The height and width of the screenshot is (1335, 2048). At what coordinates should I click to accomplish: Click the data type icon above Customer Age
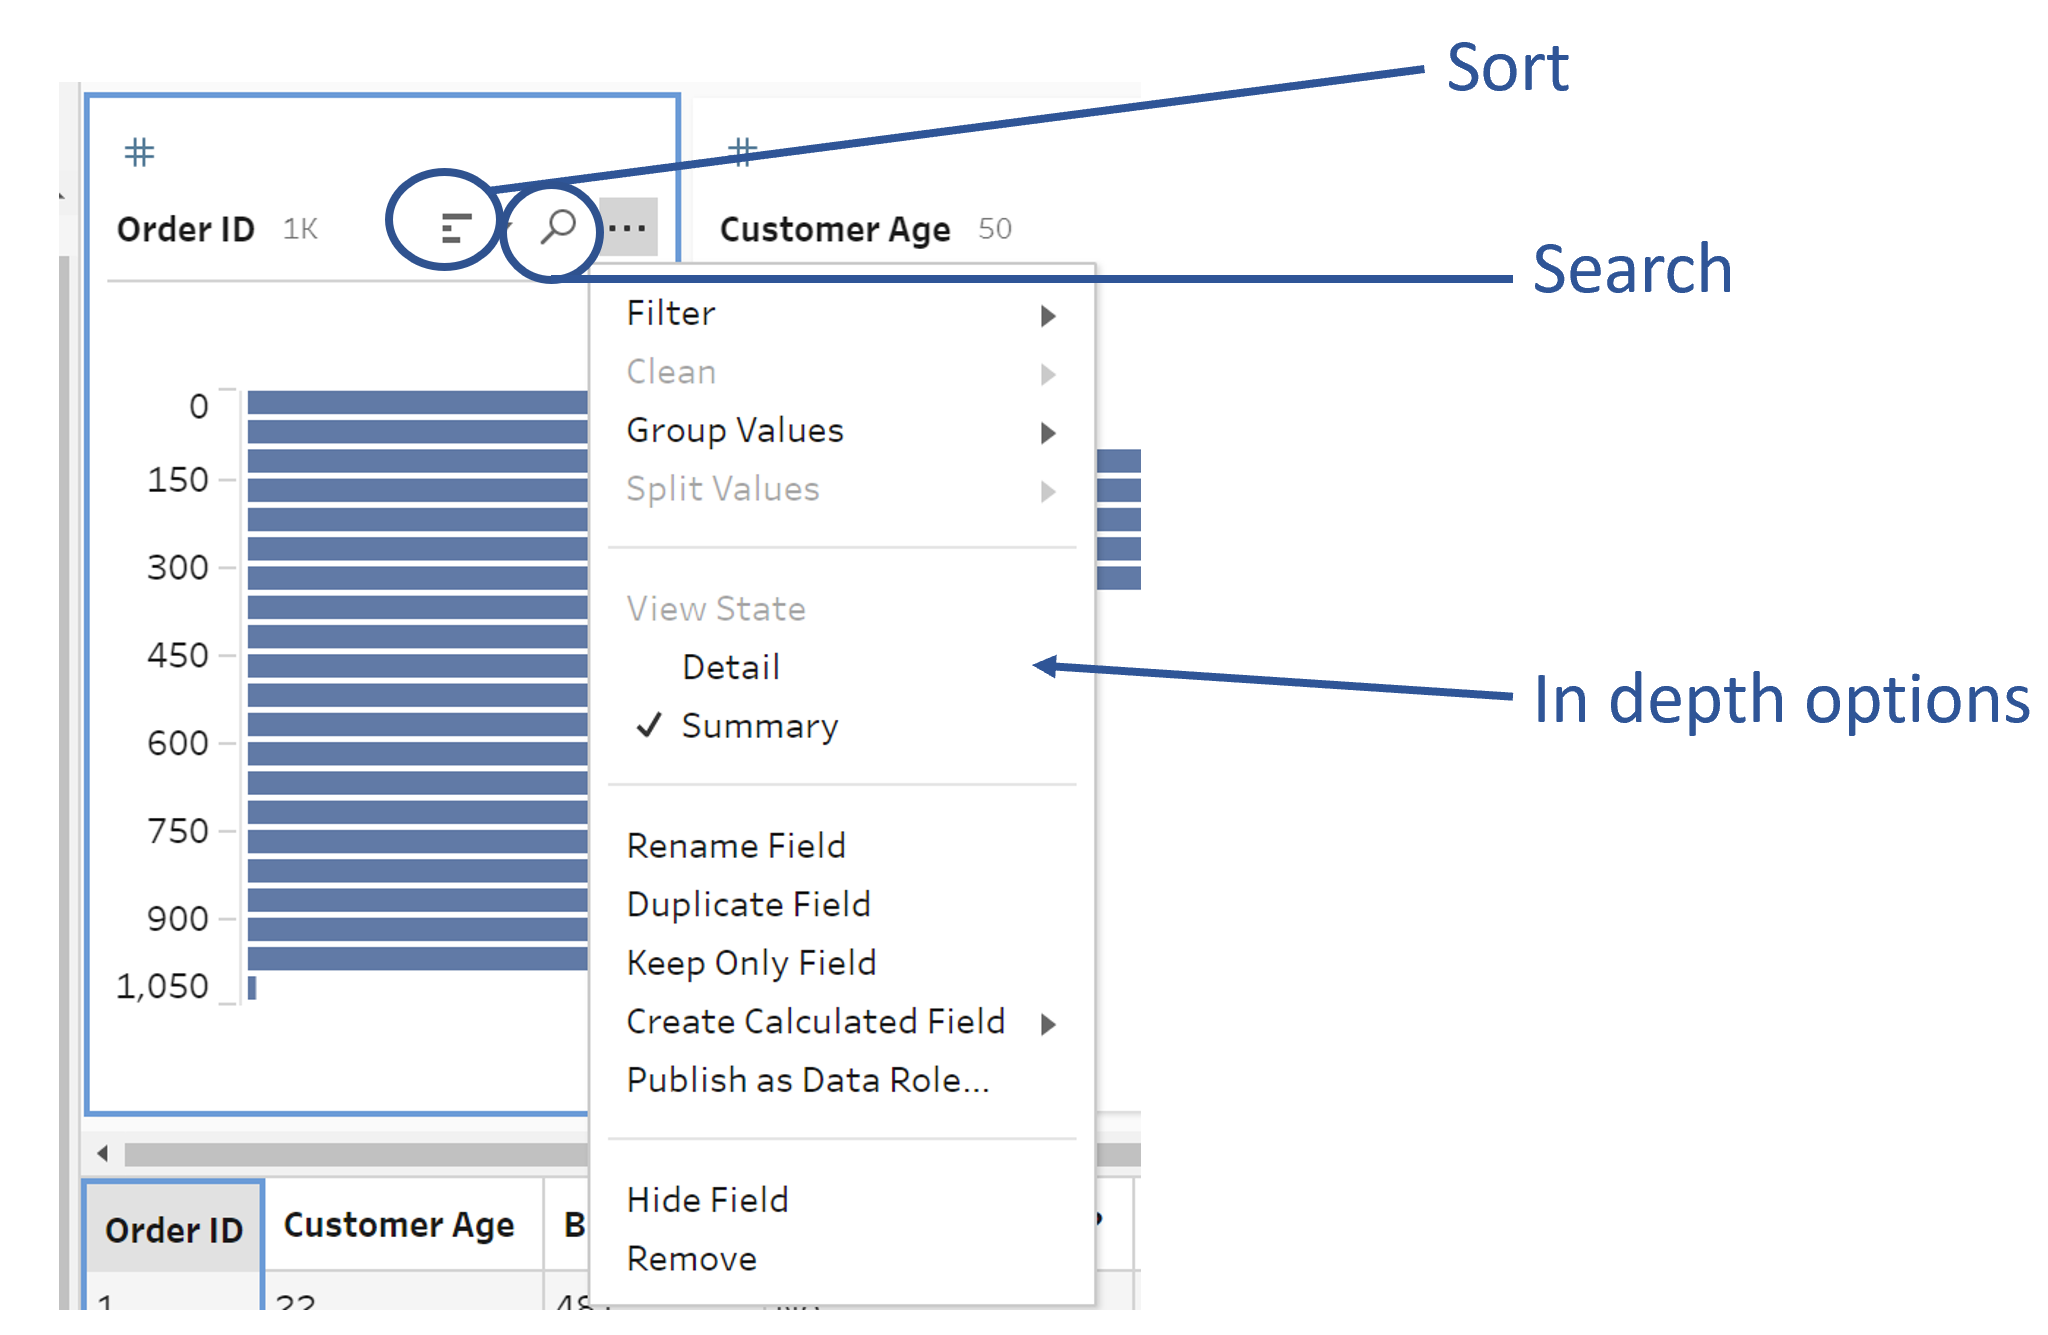[742, 152]
